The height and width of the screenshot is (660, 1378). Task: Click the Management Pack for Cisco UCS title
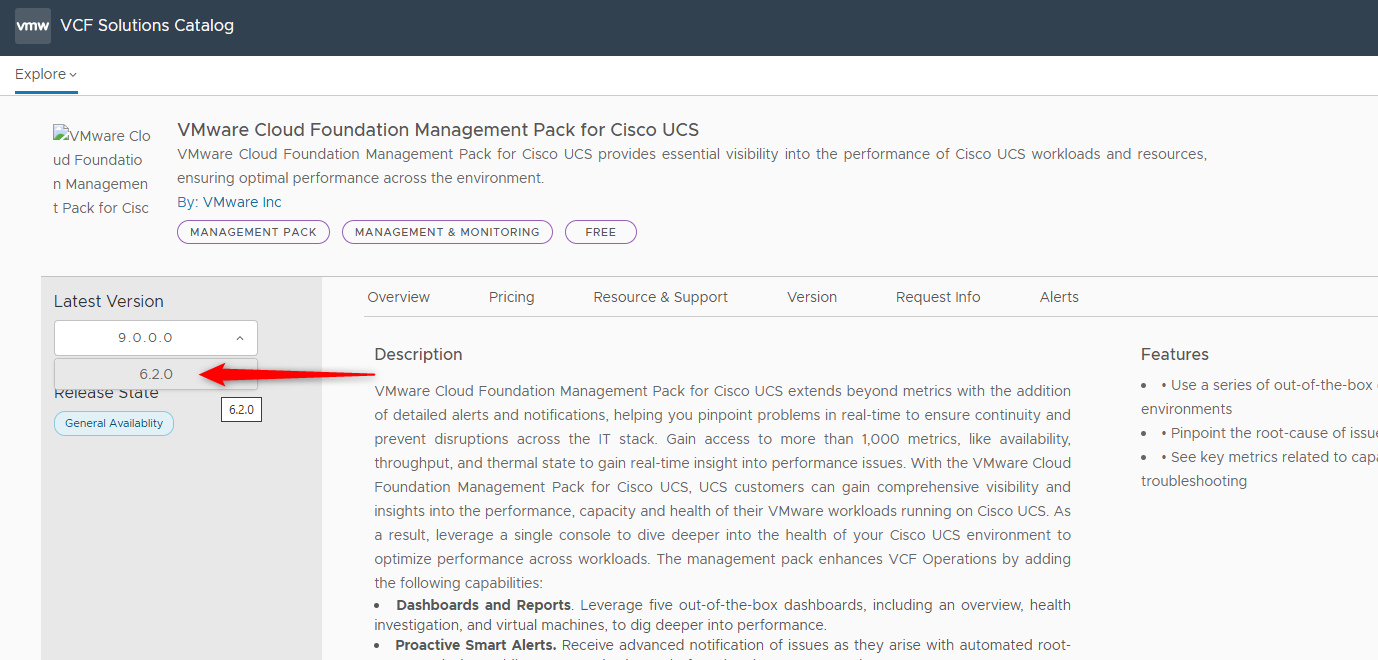click(437, 130)
